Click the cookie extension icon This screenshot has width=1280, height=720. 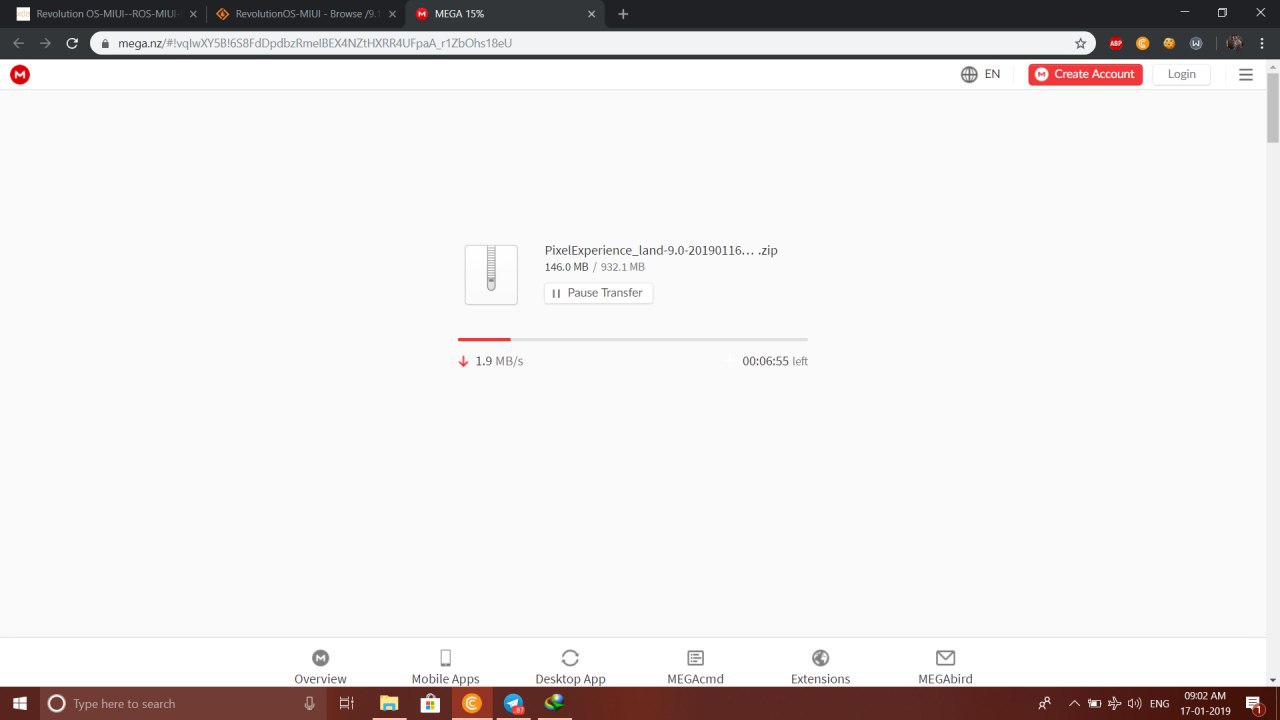point(1169,43)
